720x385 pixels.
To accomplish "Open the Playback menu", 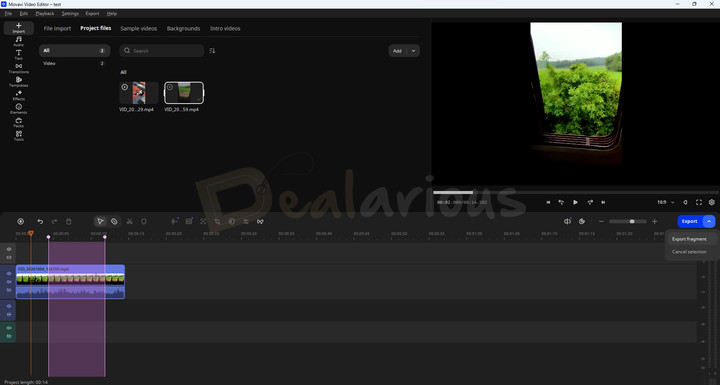I will coord(45,13).
